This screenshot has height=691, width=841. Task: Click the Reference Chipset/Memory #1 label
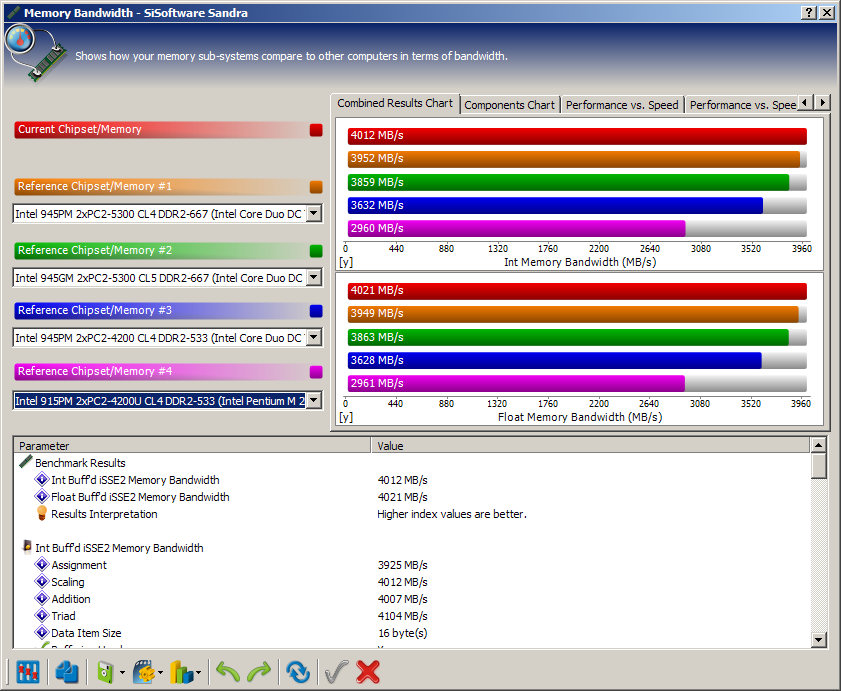point(95,186)
